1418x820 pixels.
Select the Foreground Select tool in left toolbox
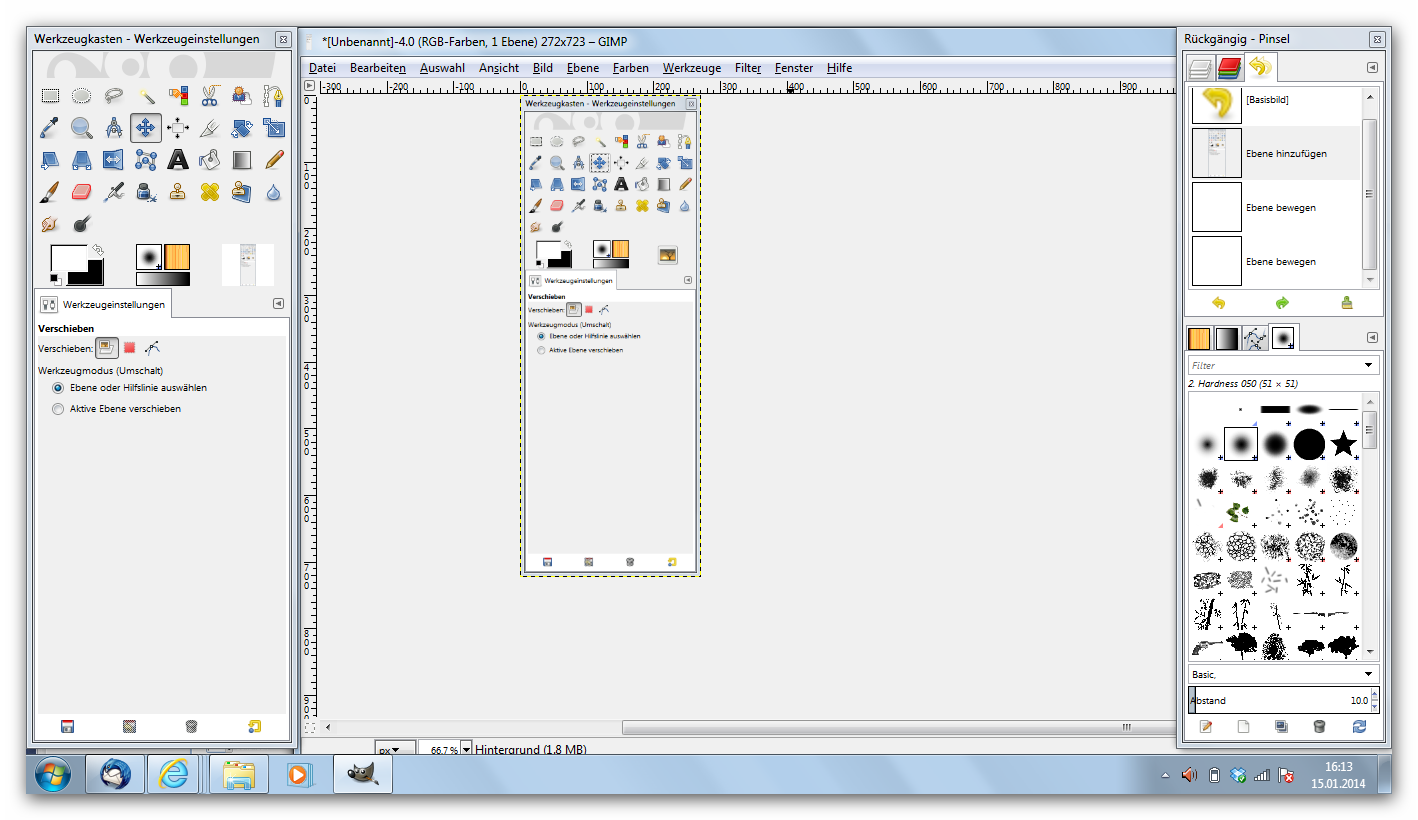pos(242,96)
